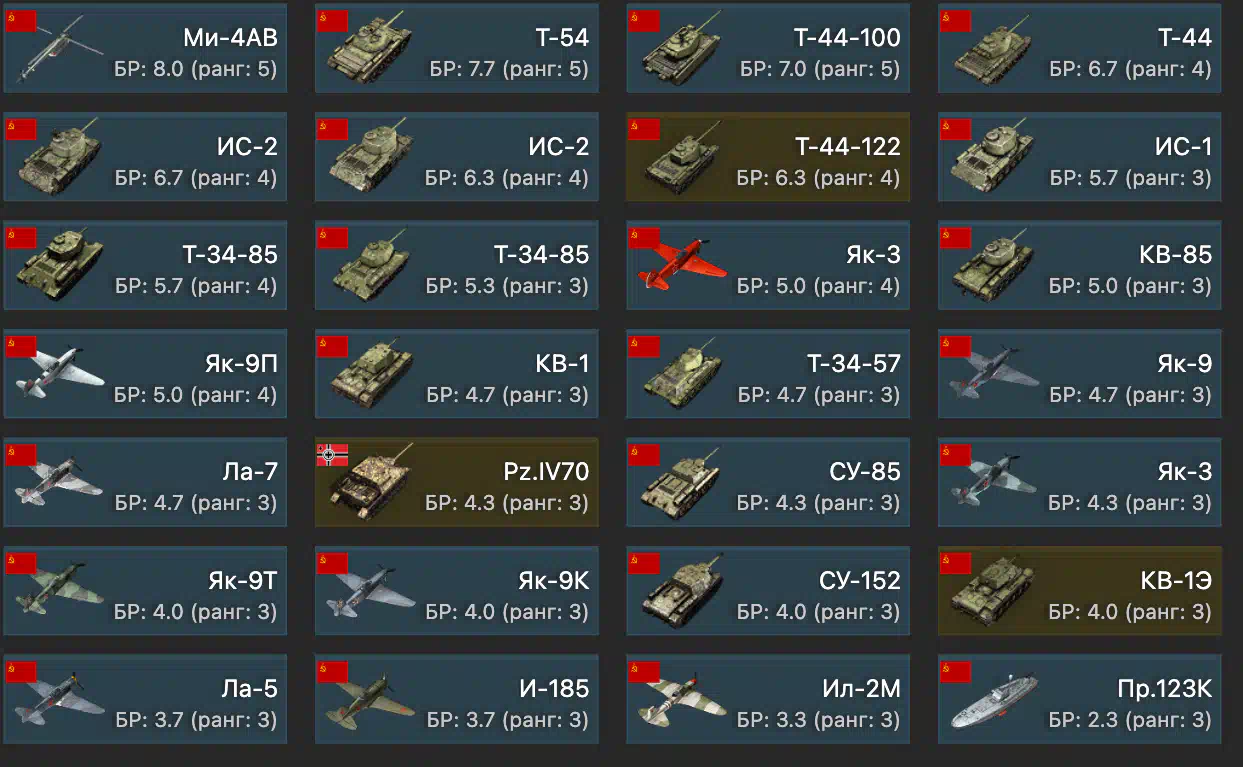Click the КВ-85 vehicle label
This screenshot has width=1243, height=767.
(1175, 255)
